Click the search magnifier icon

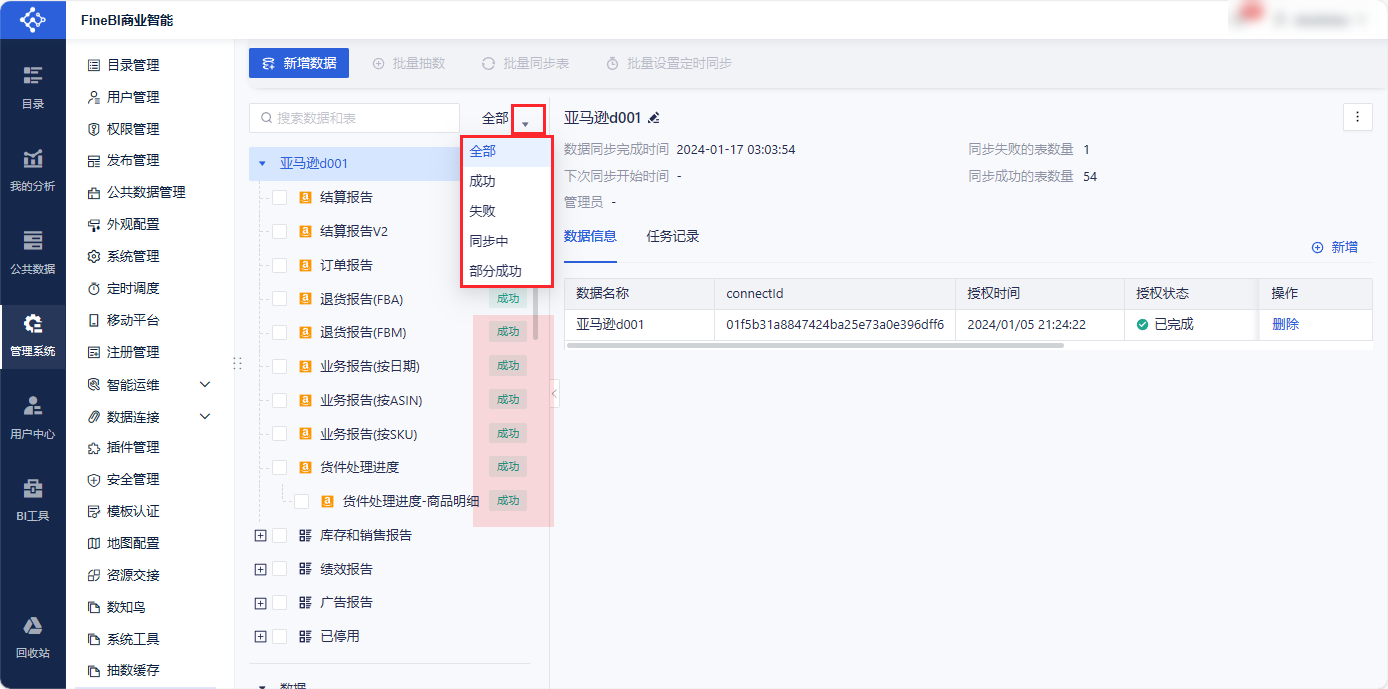click(266, 118)
